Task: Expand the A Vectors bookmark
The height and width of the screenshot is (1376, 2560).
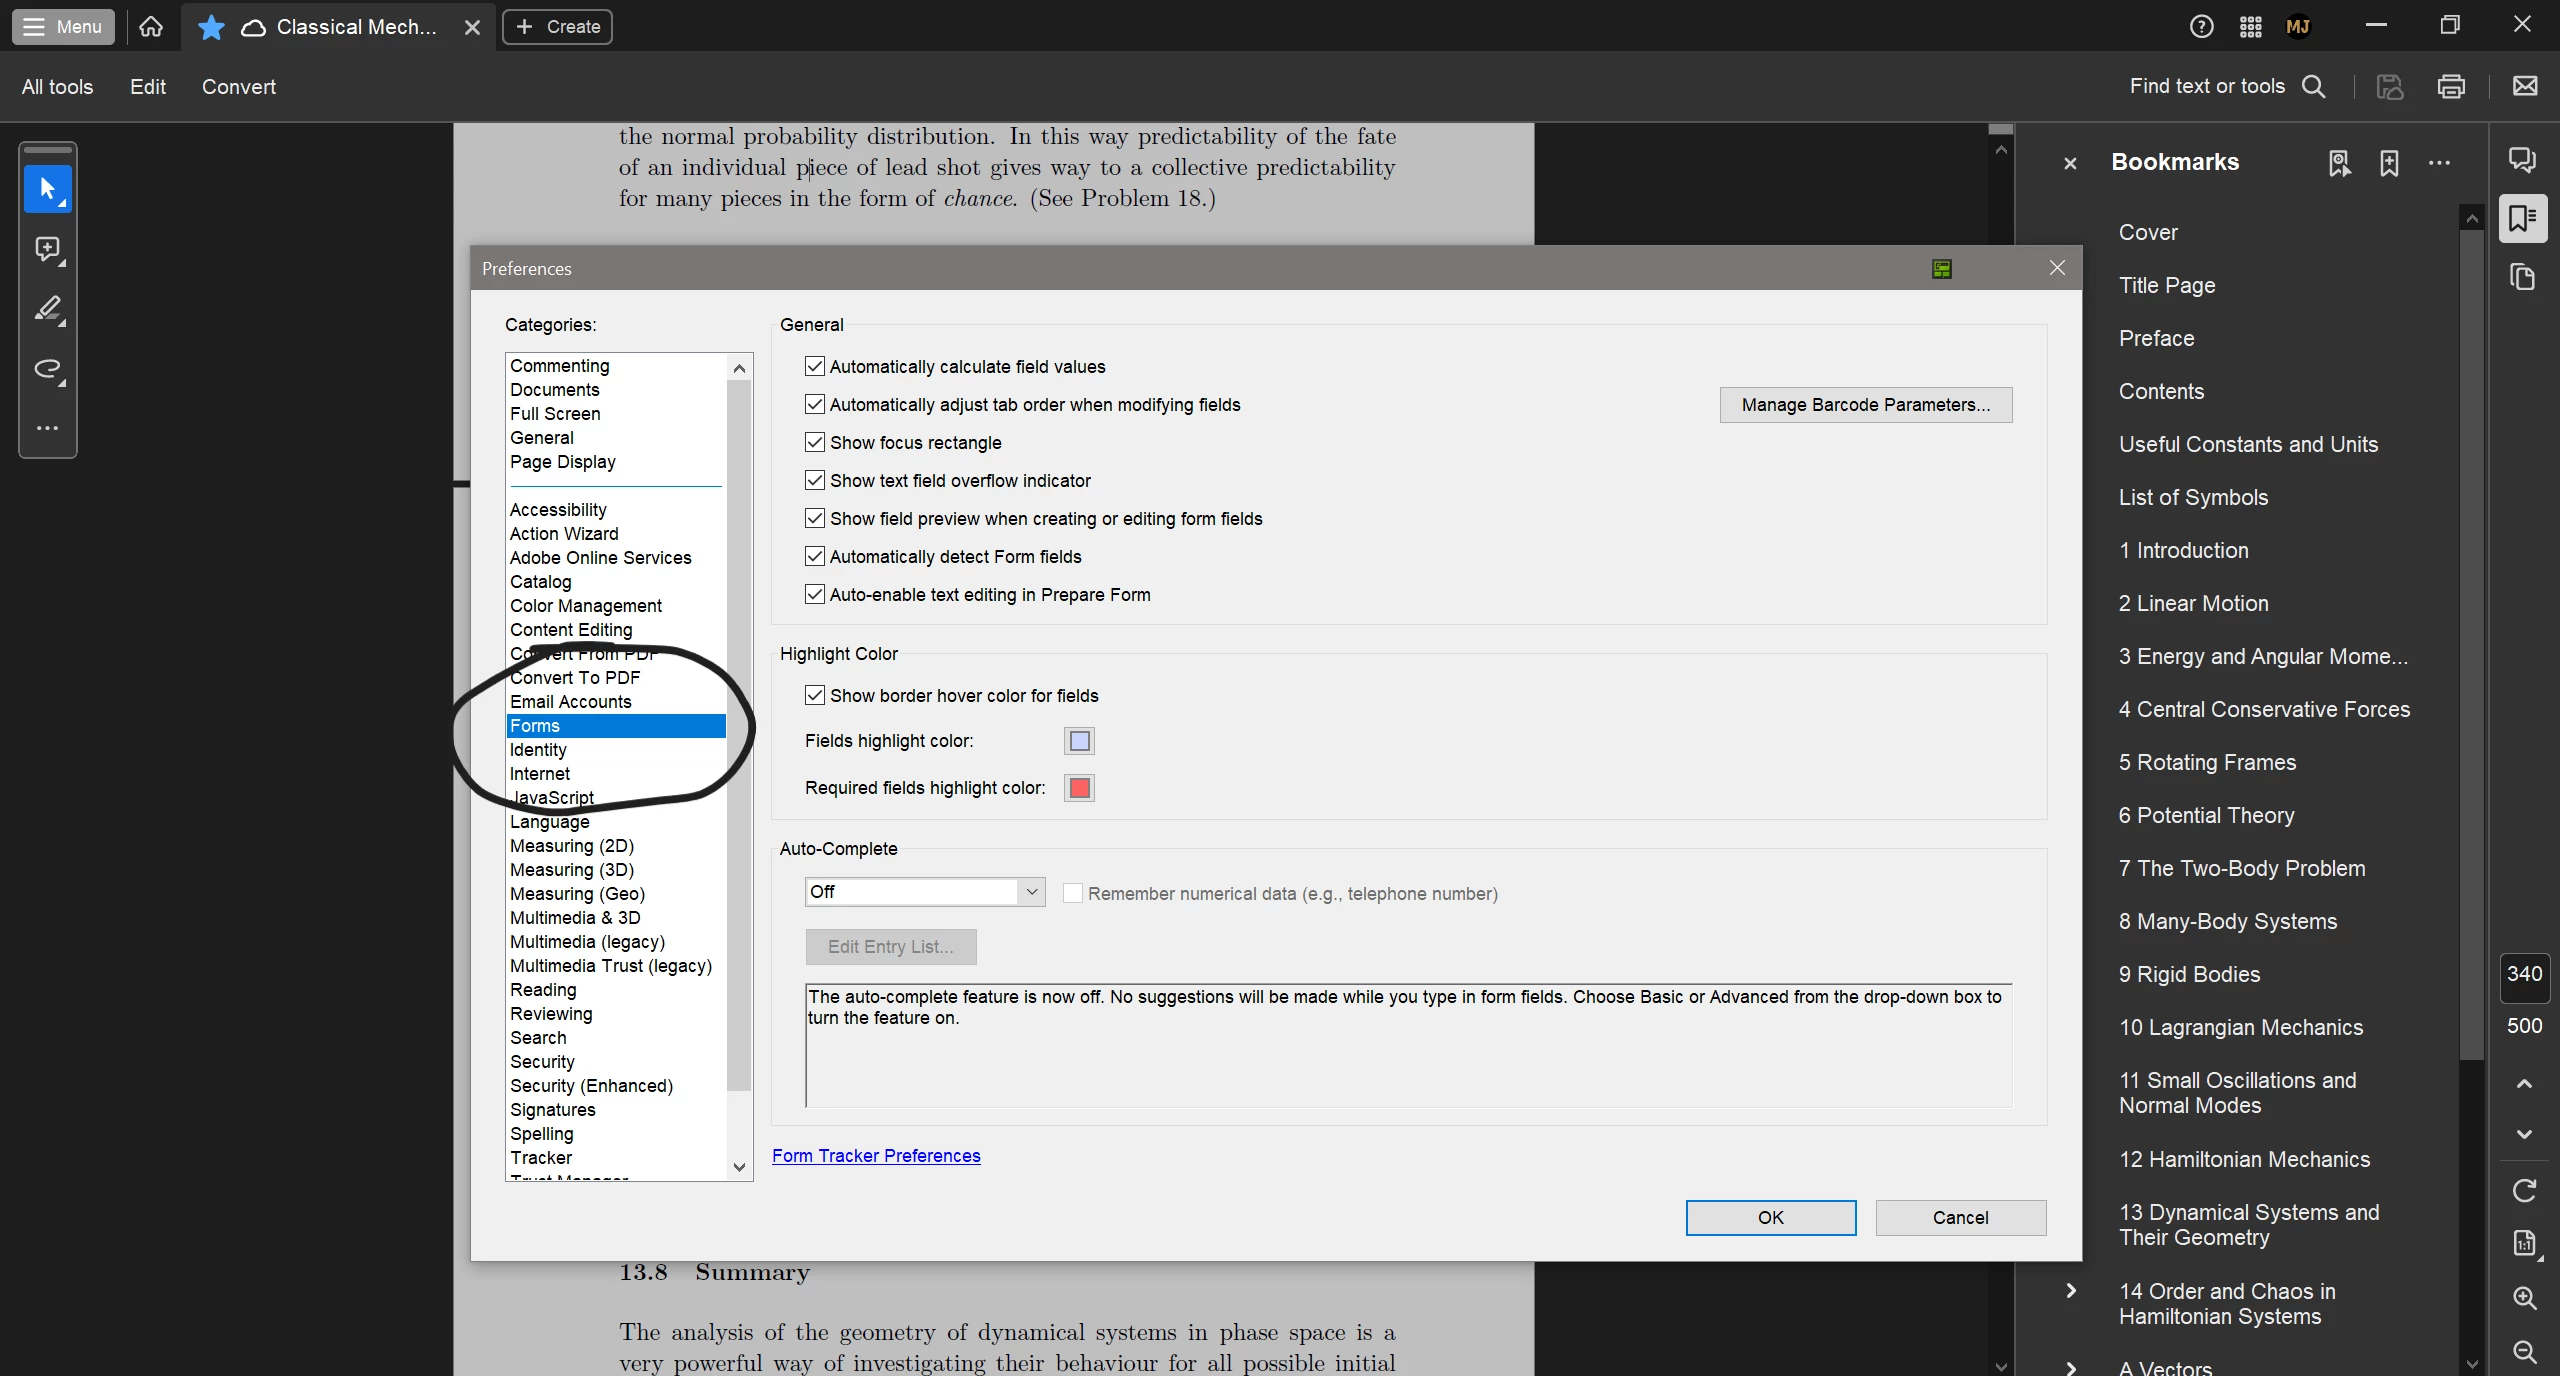Action: point(2071,1367)
